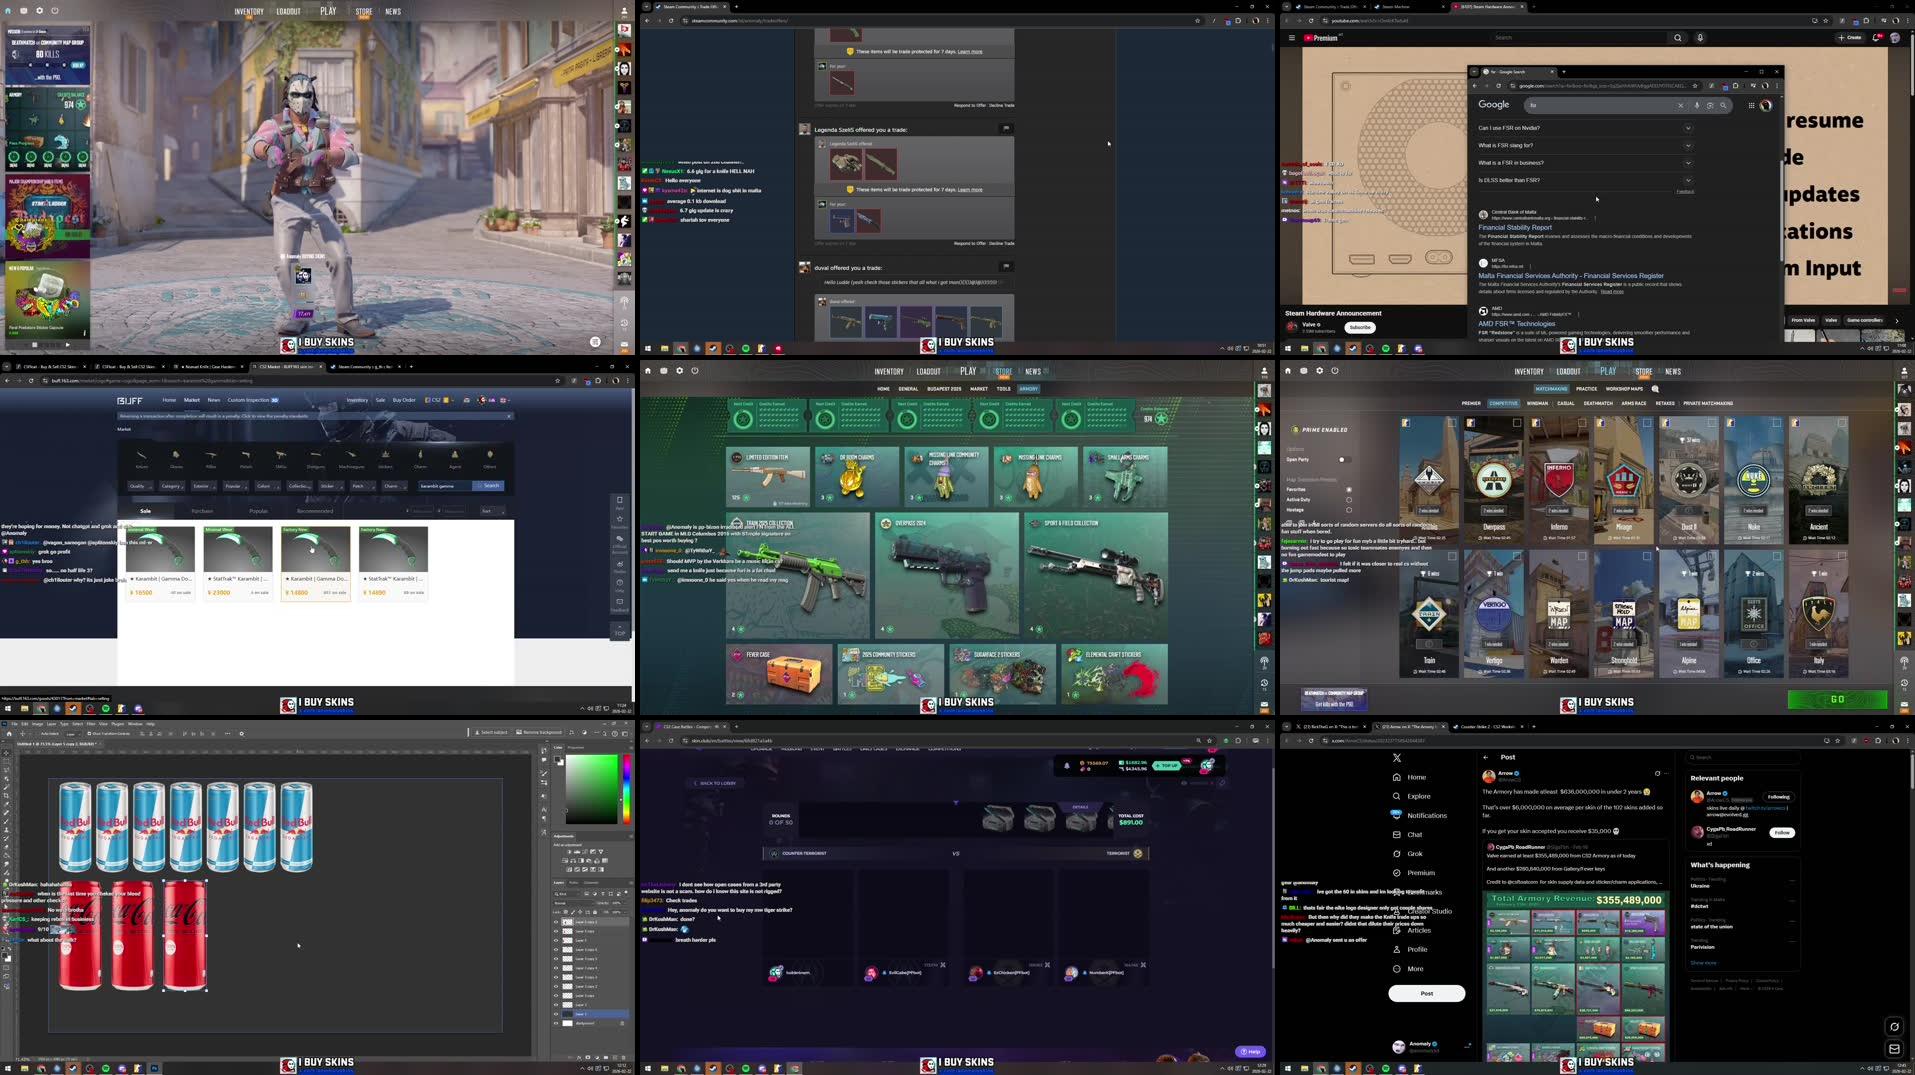The height and width of the screenshot is (1075, 1915).
Task: Open the Sort dropdown on BUFF market
Action: coord(489,511)
